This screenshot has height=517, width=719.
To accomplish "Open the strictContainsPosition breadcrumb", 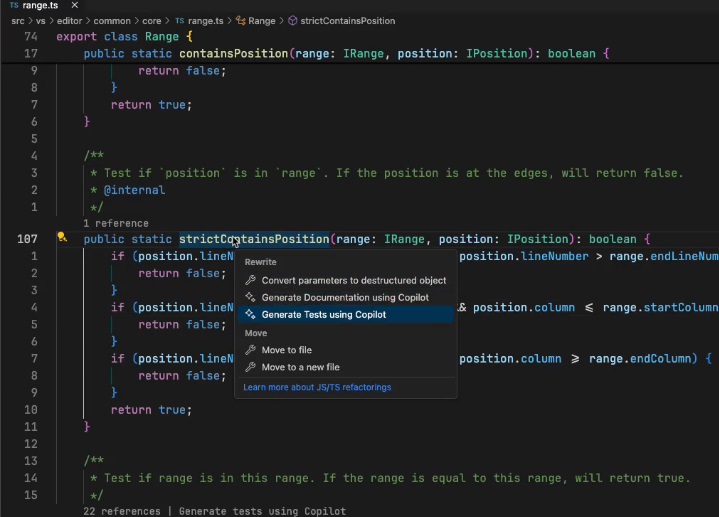I will pyautogui.click(x=348, y=21).
